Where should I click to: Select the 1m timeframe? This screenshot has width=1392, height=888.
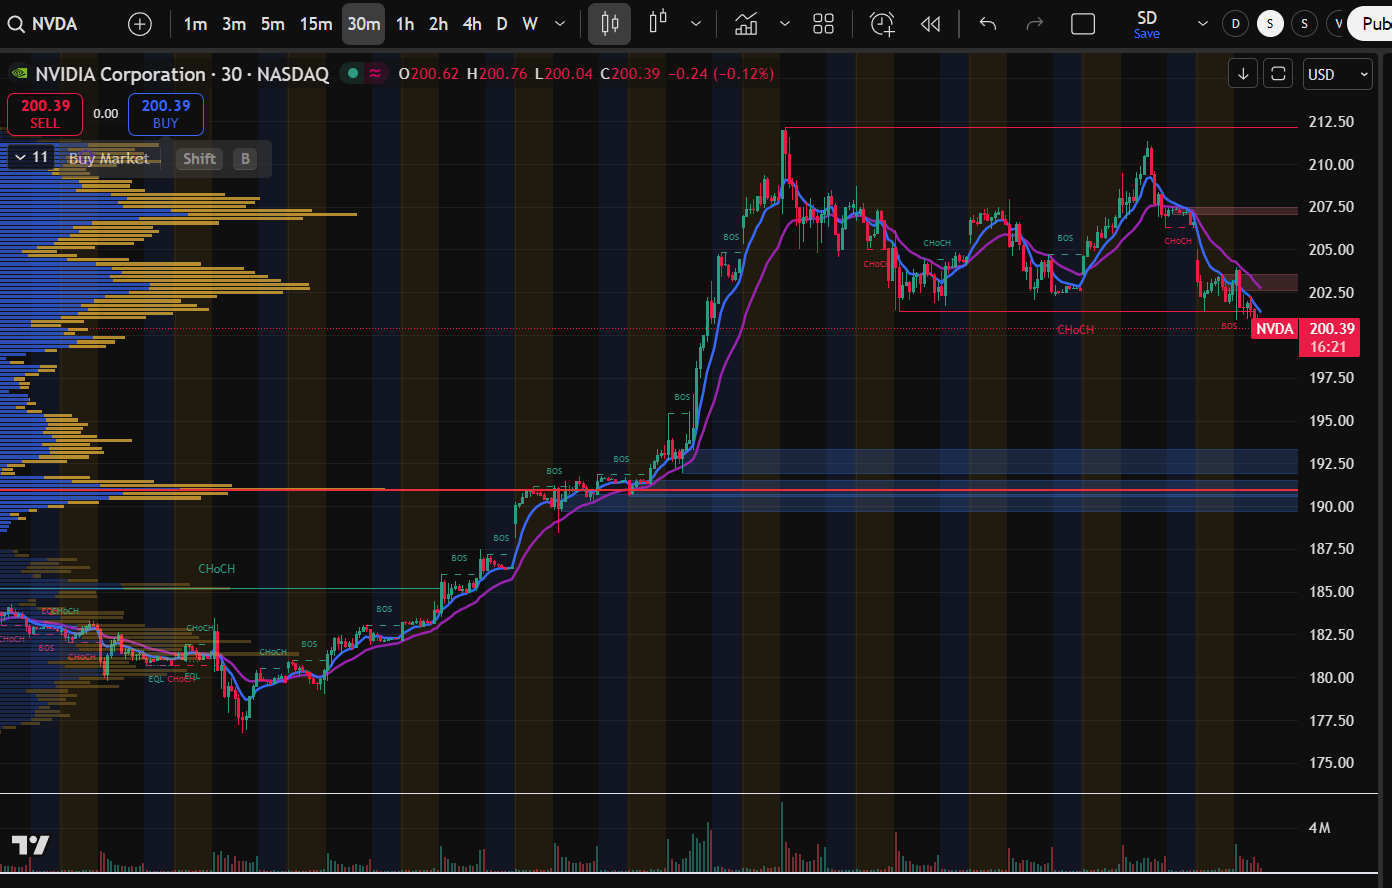195,24
